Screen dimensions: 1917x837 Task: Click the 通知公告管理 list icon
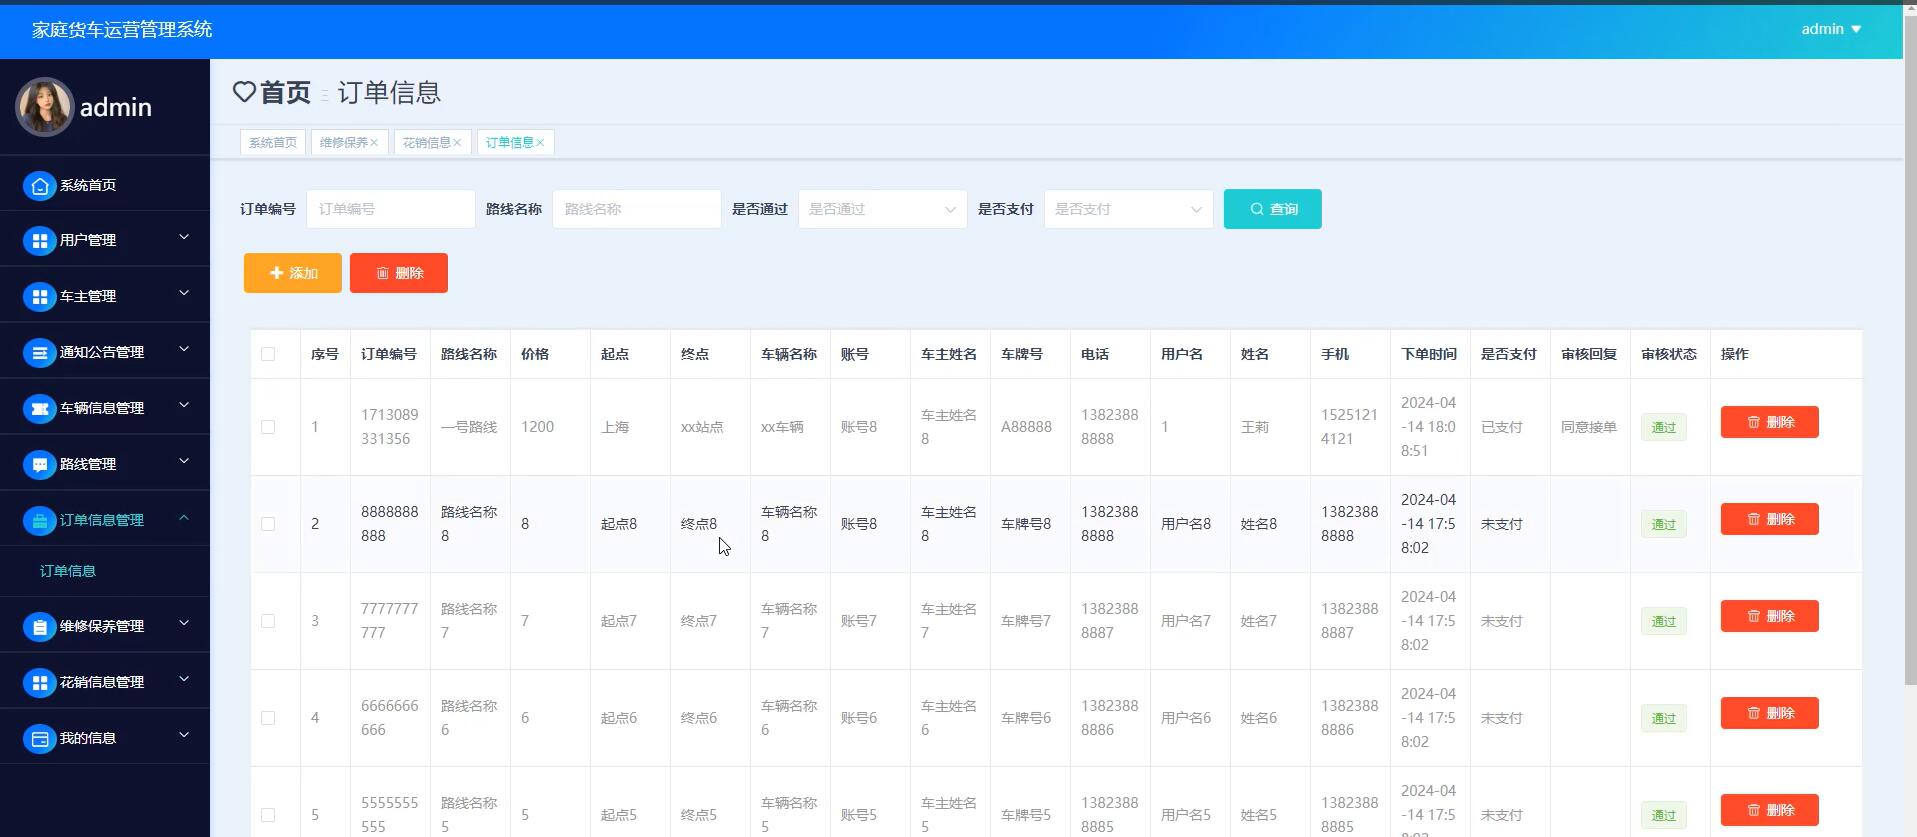[39, 353]
